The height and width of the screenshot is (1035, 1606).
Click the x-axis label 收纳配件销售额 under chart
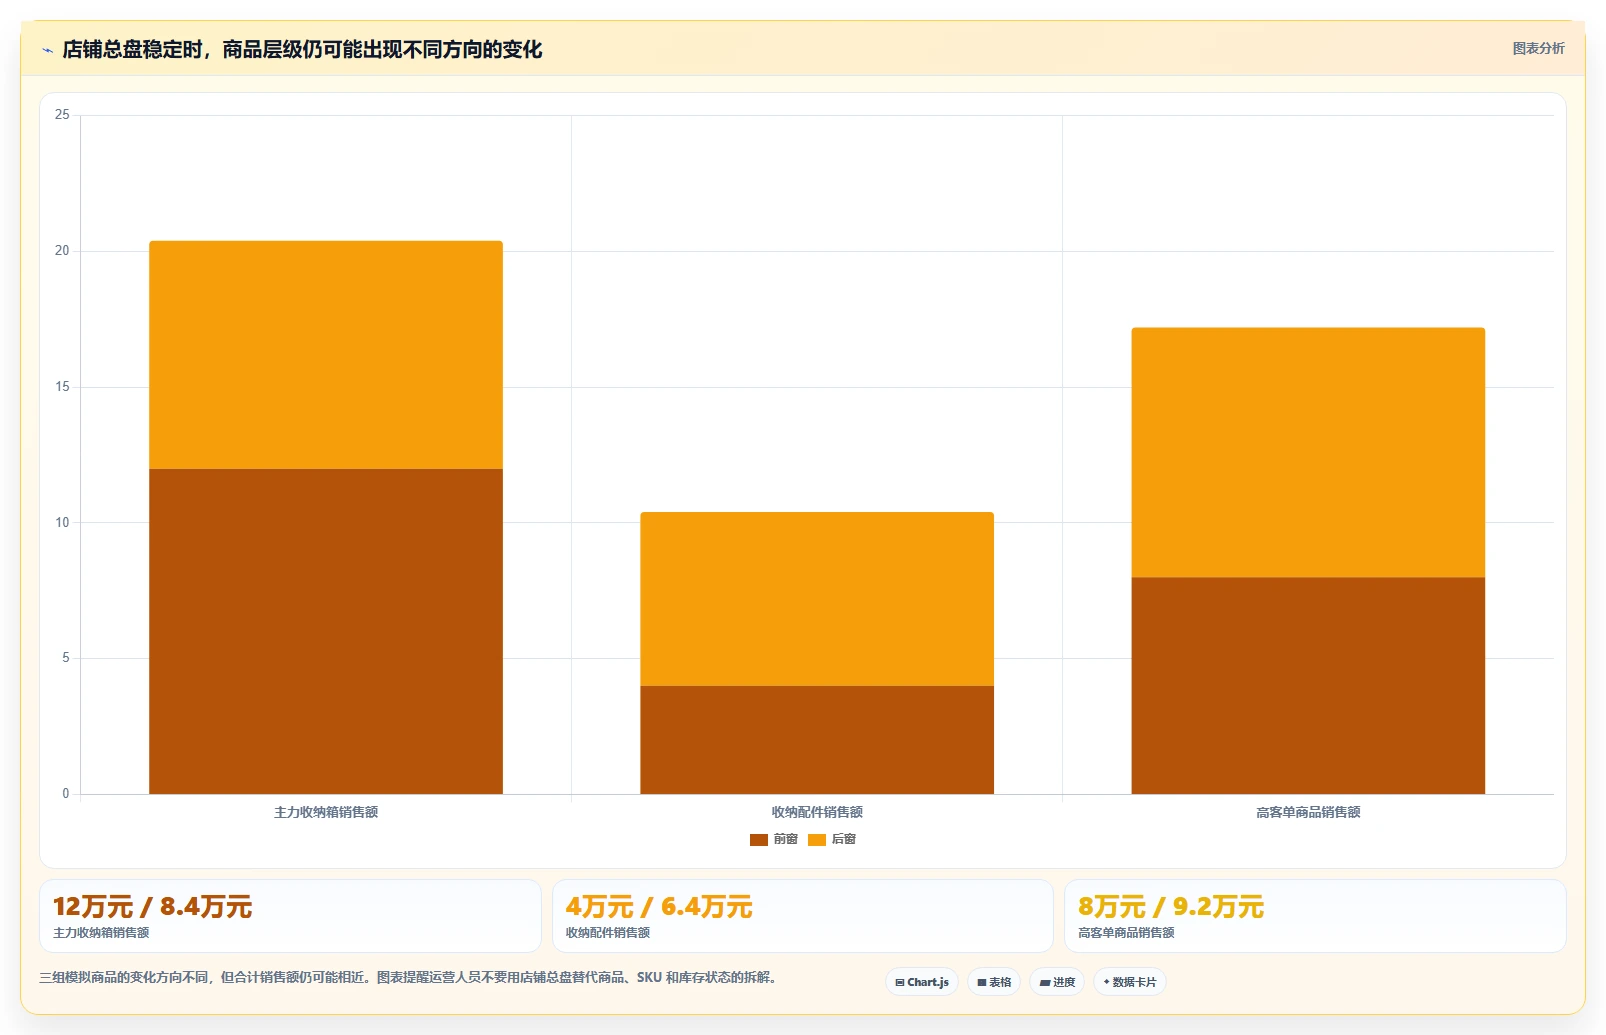point(817,812)
